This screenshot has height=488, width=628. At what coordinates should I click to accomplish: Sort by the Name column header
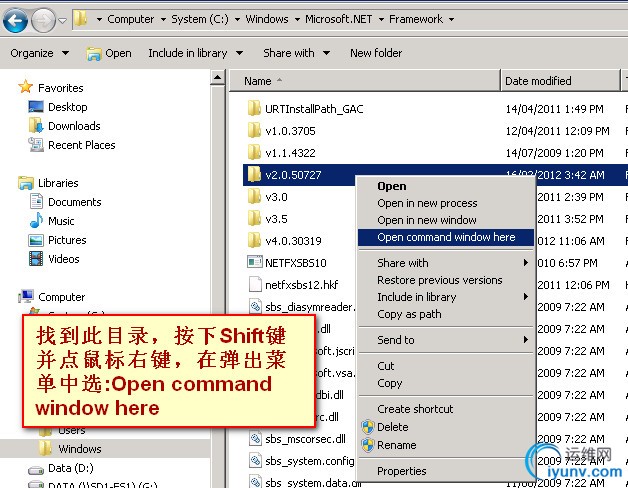pyautogui.click(x=364, y=81)
